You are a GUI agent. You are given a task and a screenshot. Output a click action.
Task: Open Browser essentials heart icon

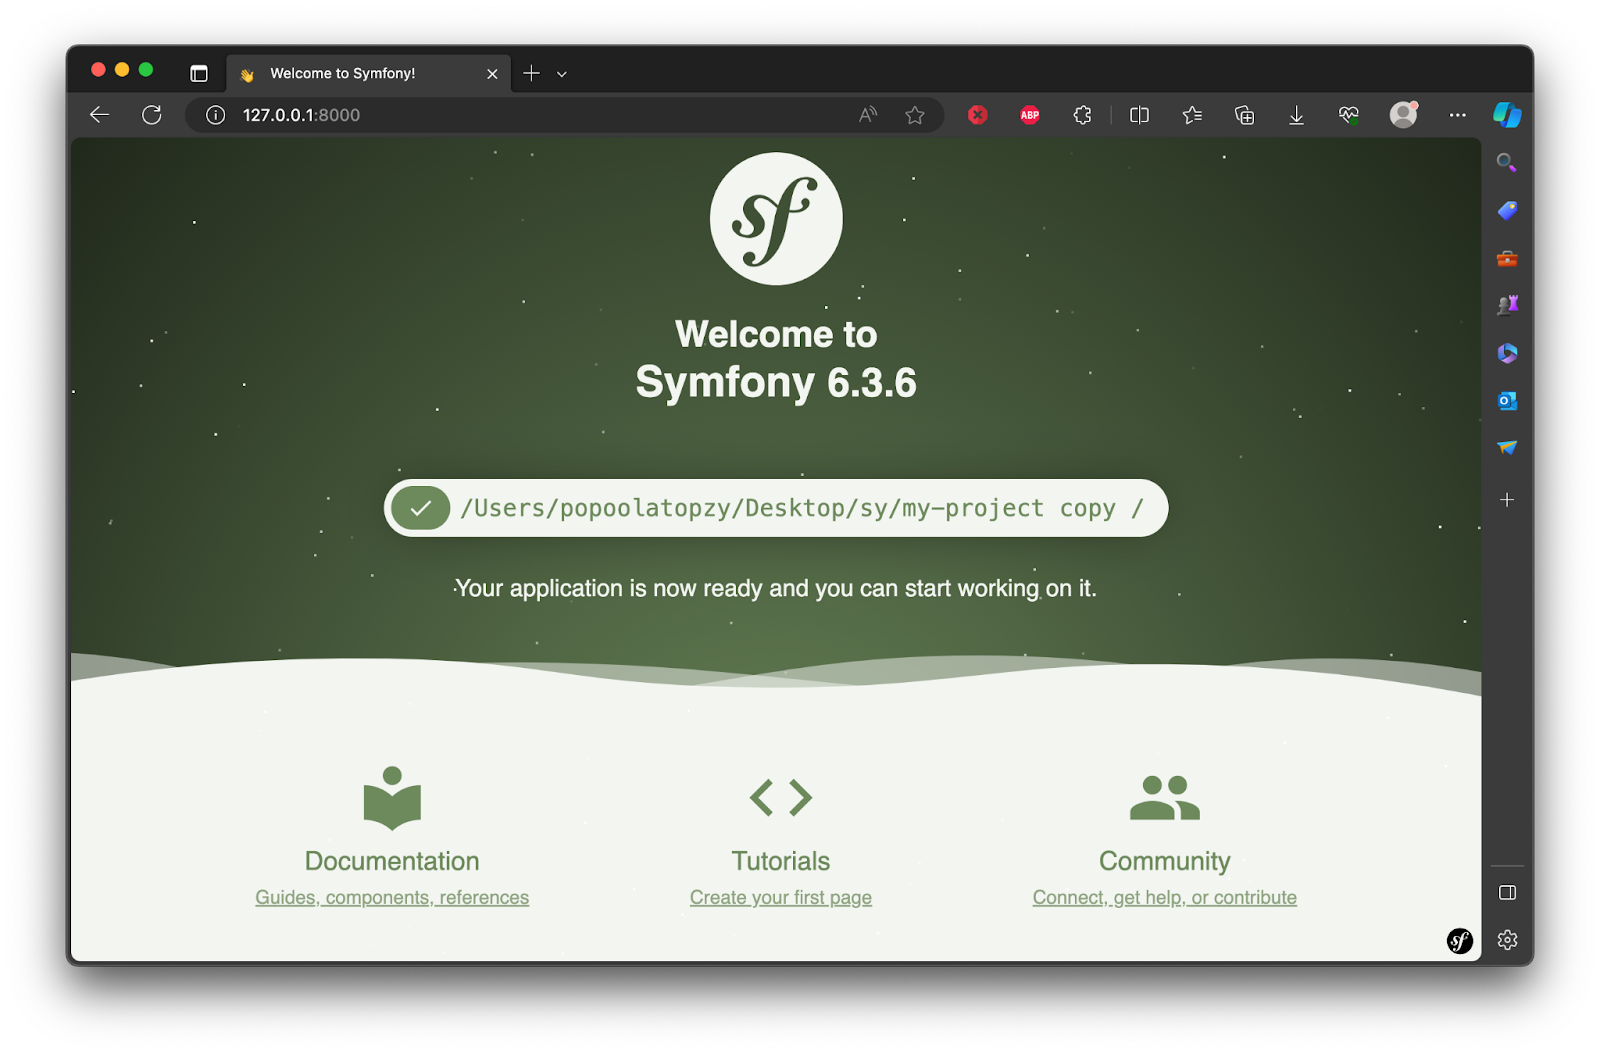1349,115
